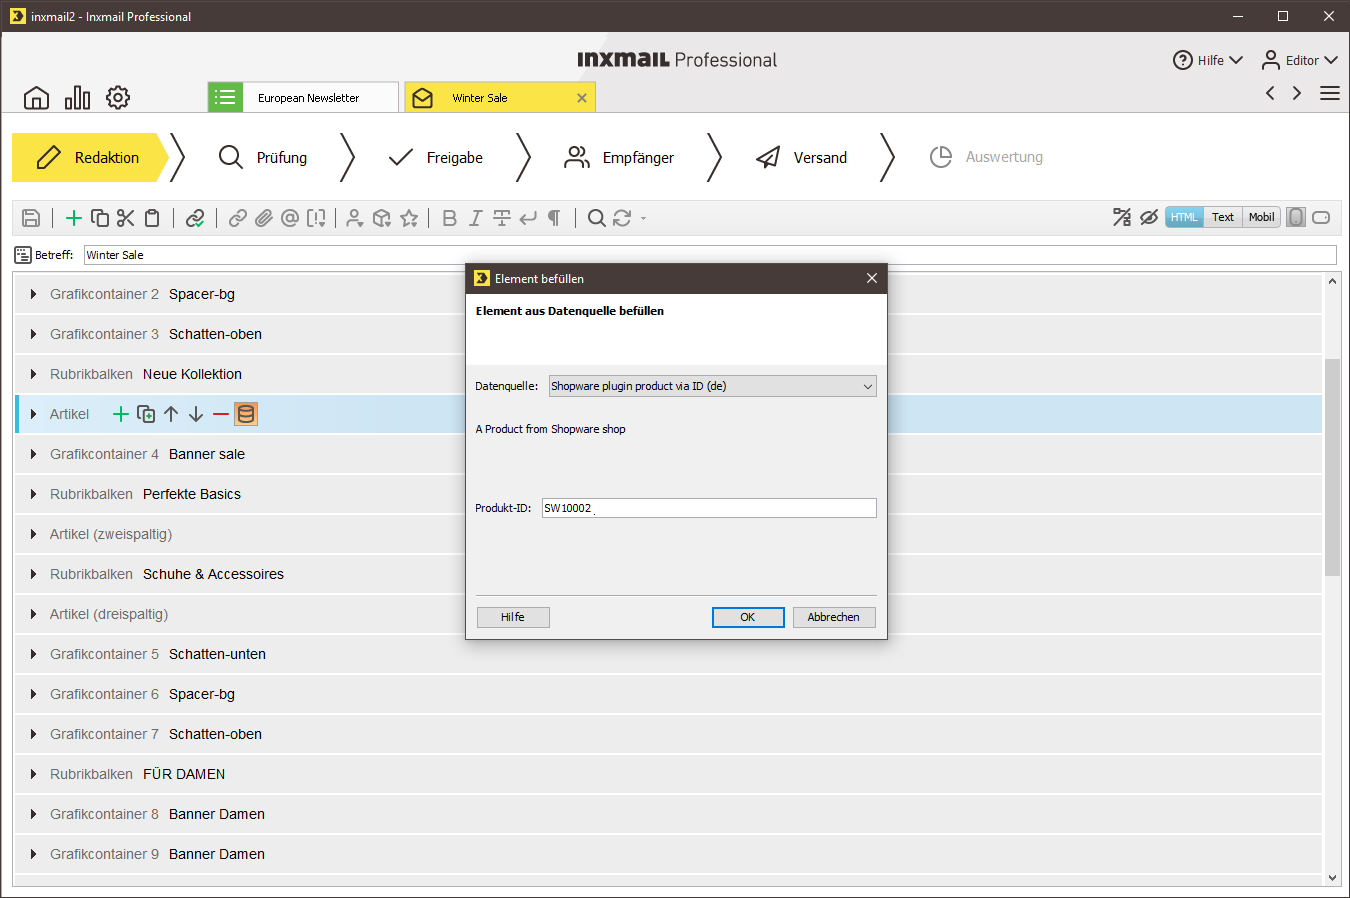This screenshot has width=1350, height=898.
Task: Click the paperclip attachment icon
Action: pos(264,218)
